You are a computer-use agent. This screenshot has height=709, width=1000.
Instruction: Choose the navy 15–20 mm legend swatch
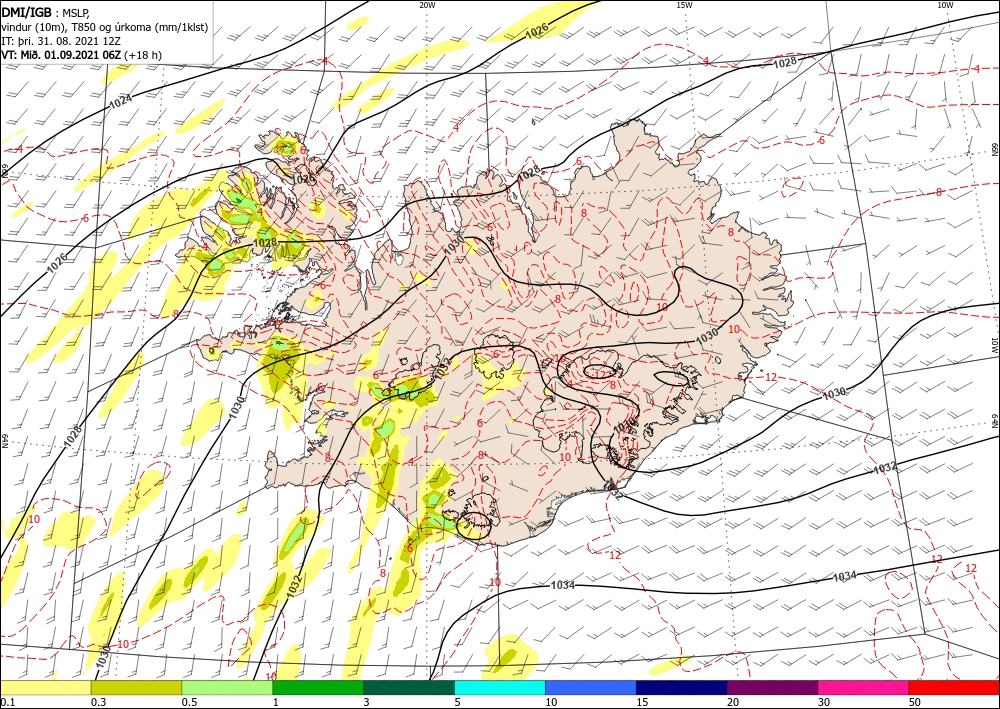coord(682,687)
